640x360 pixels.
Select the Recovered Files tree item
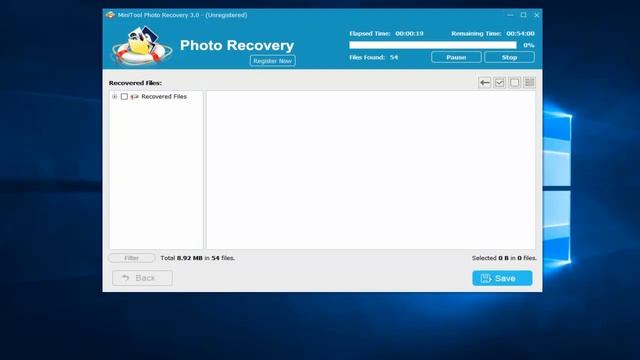pos(164,97)
